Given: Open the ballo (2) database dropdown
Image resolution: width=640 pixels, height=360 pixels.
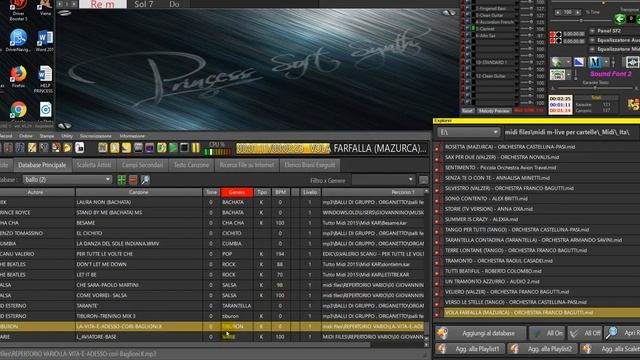Looking at the screenshot, I should tap(67, 180).
